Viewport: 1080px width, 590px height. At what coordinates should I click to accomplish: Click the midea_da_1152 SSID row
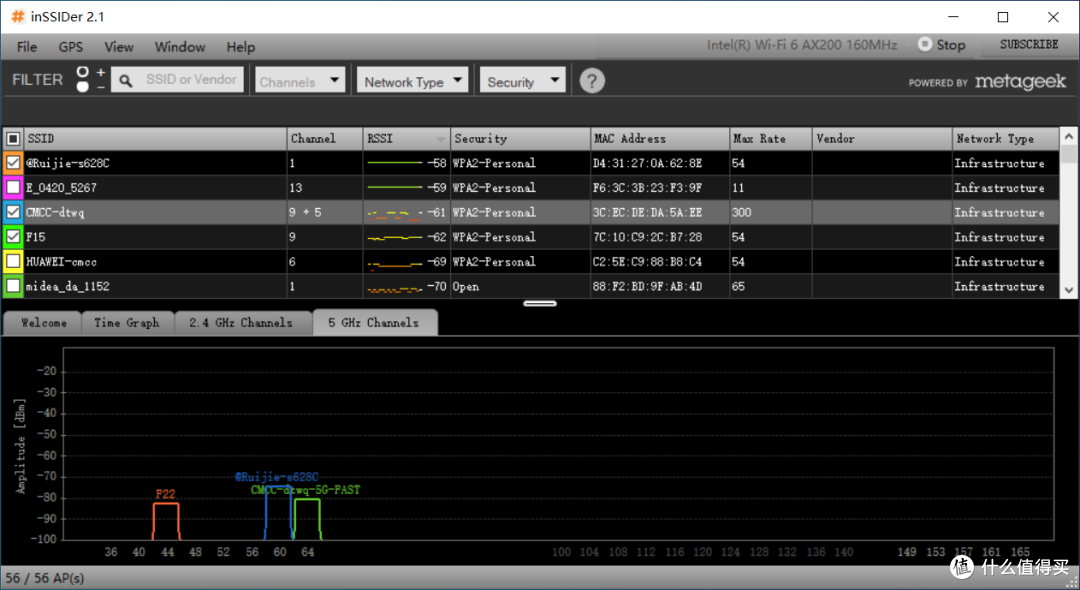click(x=155, y=286)
